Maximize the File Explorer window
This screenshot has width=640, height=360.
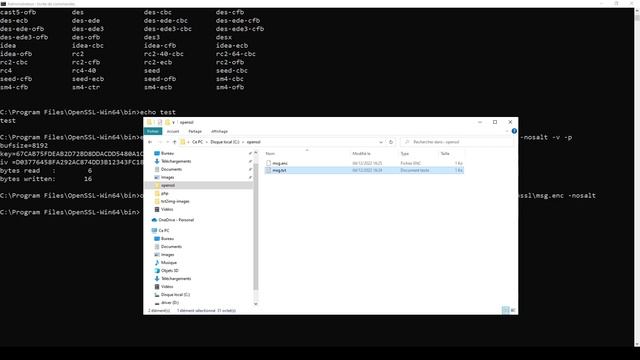pos(495,122)
